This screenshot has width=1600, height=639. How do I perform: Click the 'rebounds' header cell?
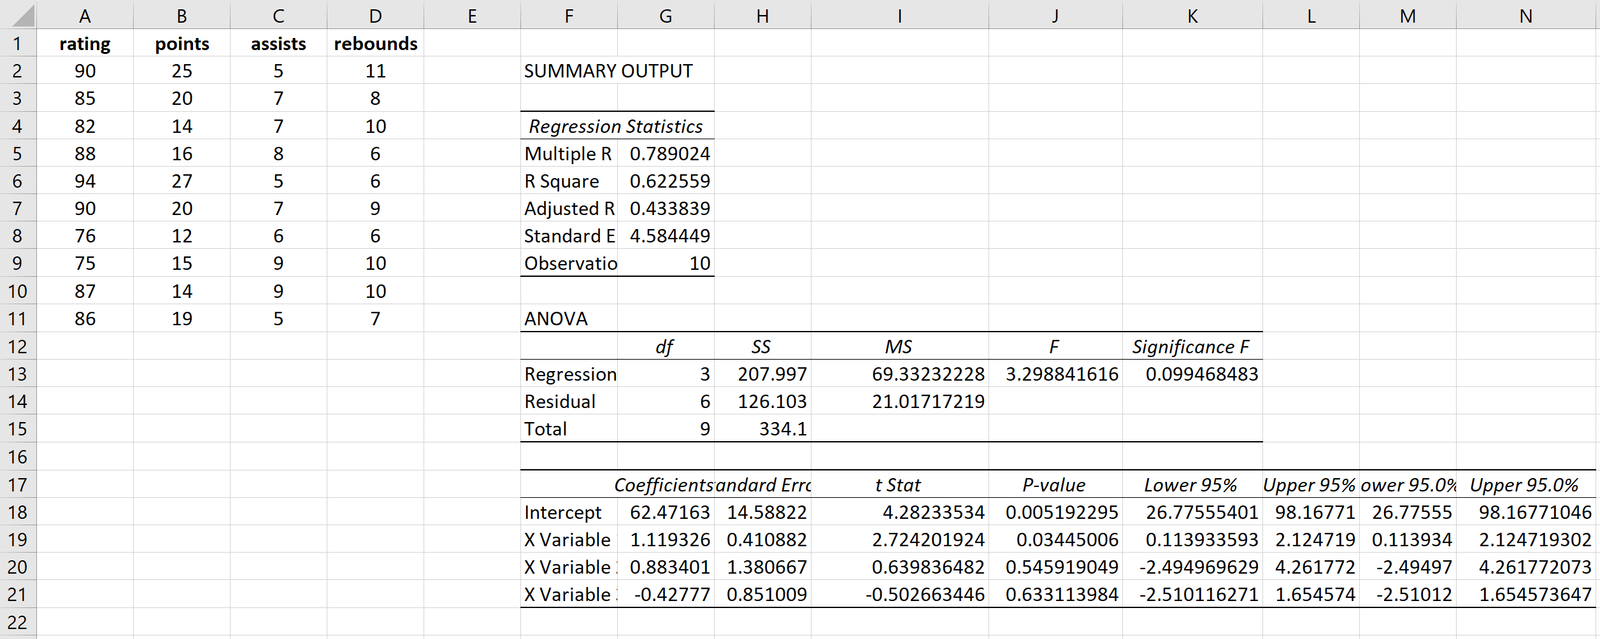(375, 44)
